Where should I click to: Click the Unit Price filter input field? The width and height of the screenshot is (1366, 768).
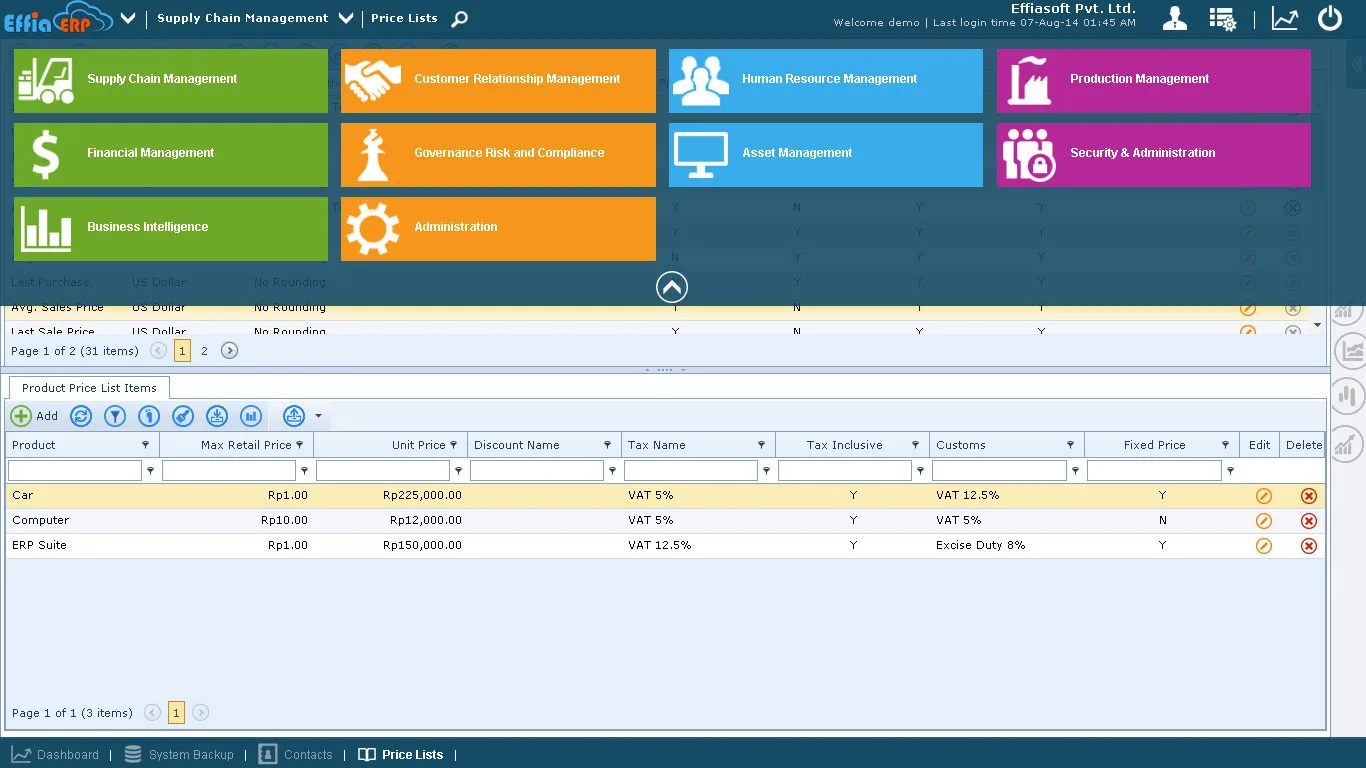(383, 470)
